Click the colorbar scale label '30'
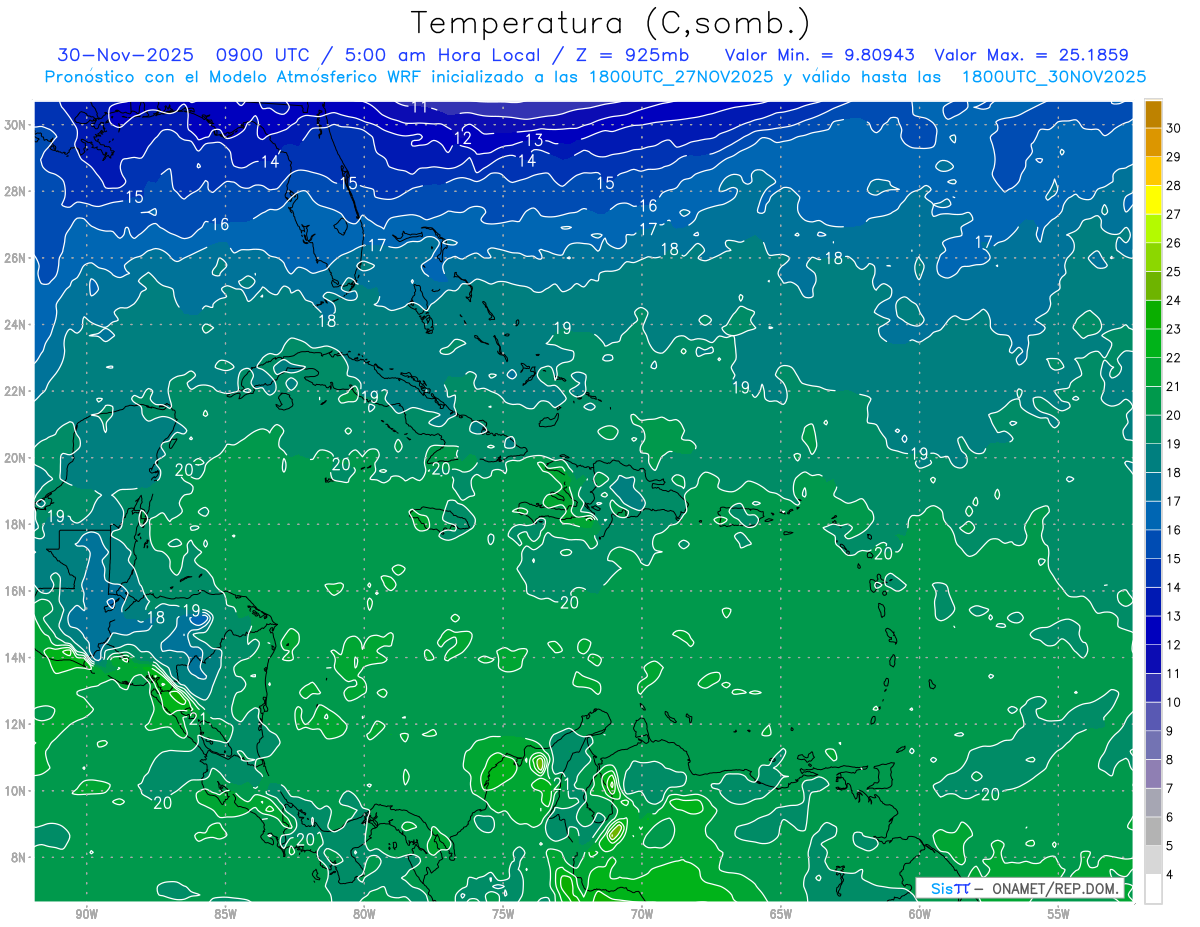The height and width of the screenshot is (927, 1200). tap(1173, 127)
